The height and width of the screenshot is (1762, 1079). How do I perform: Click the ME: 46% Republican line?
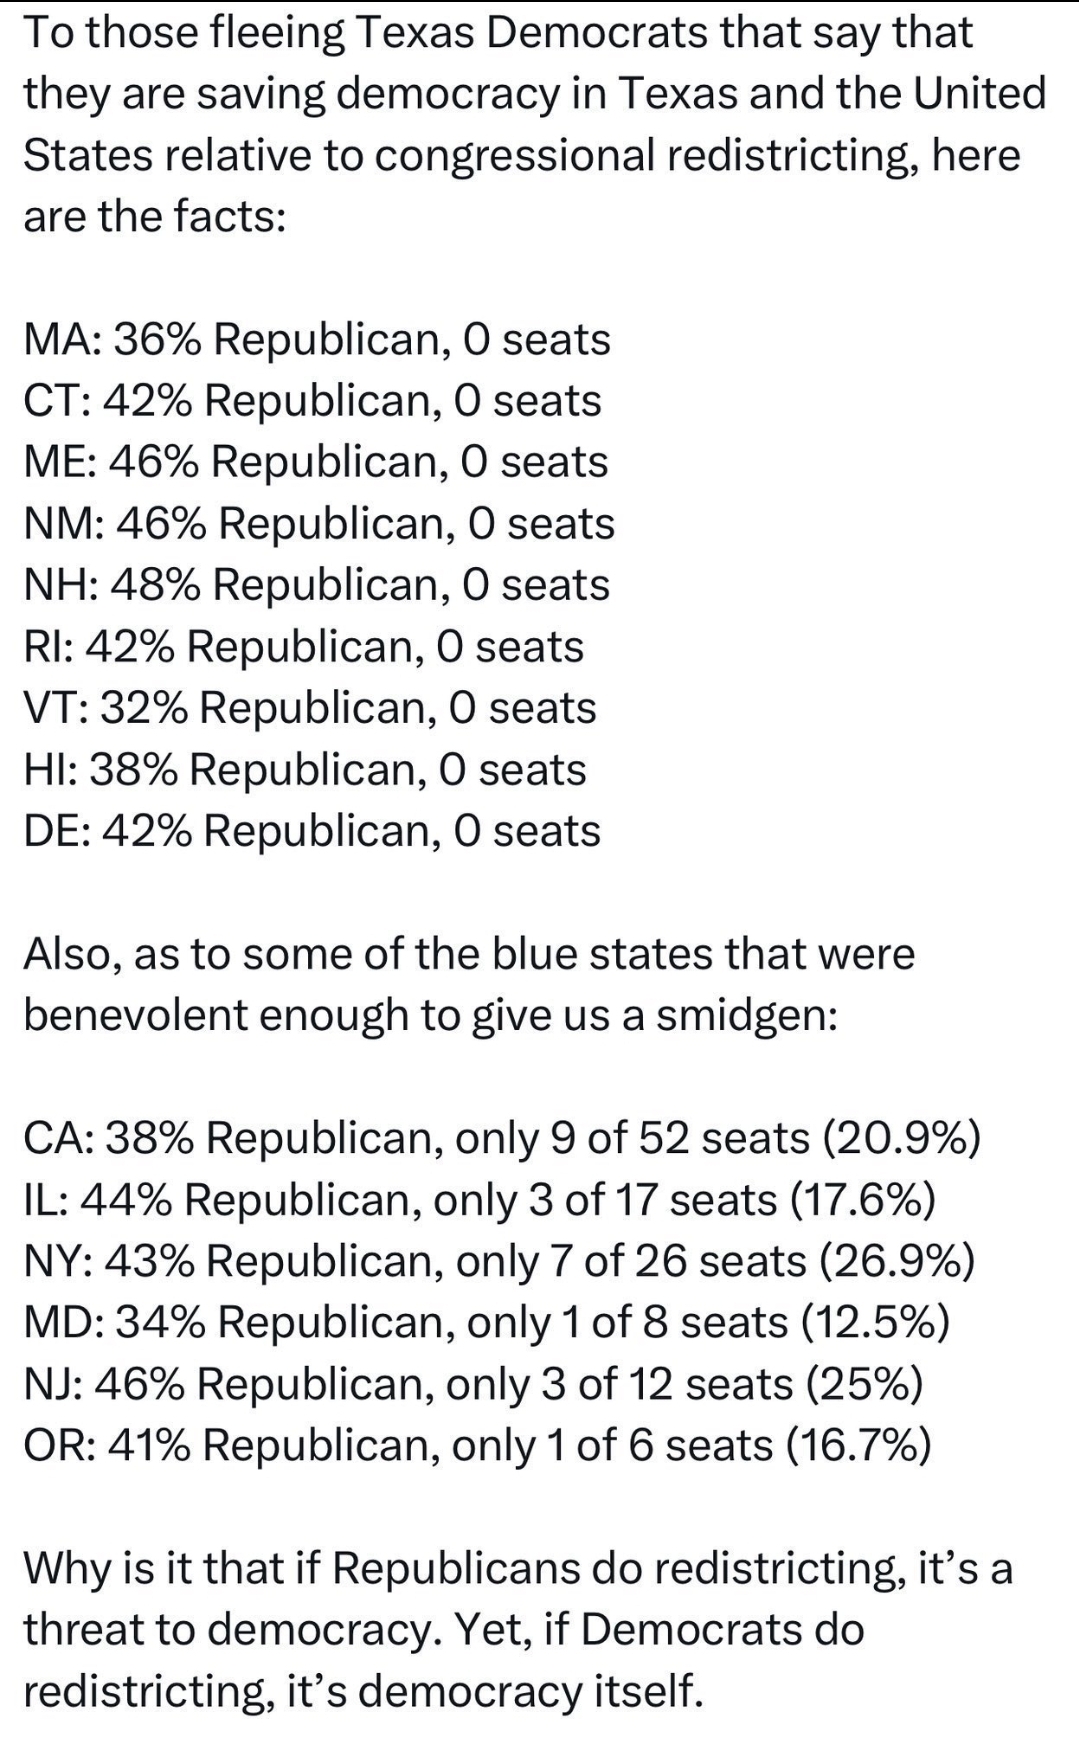(x=316, y=462)
